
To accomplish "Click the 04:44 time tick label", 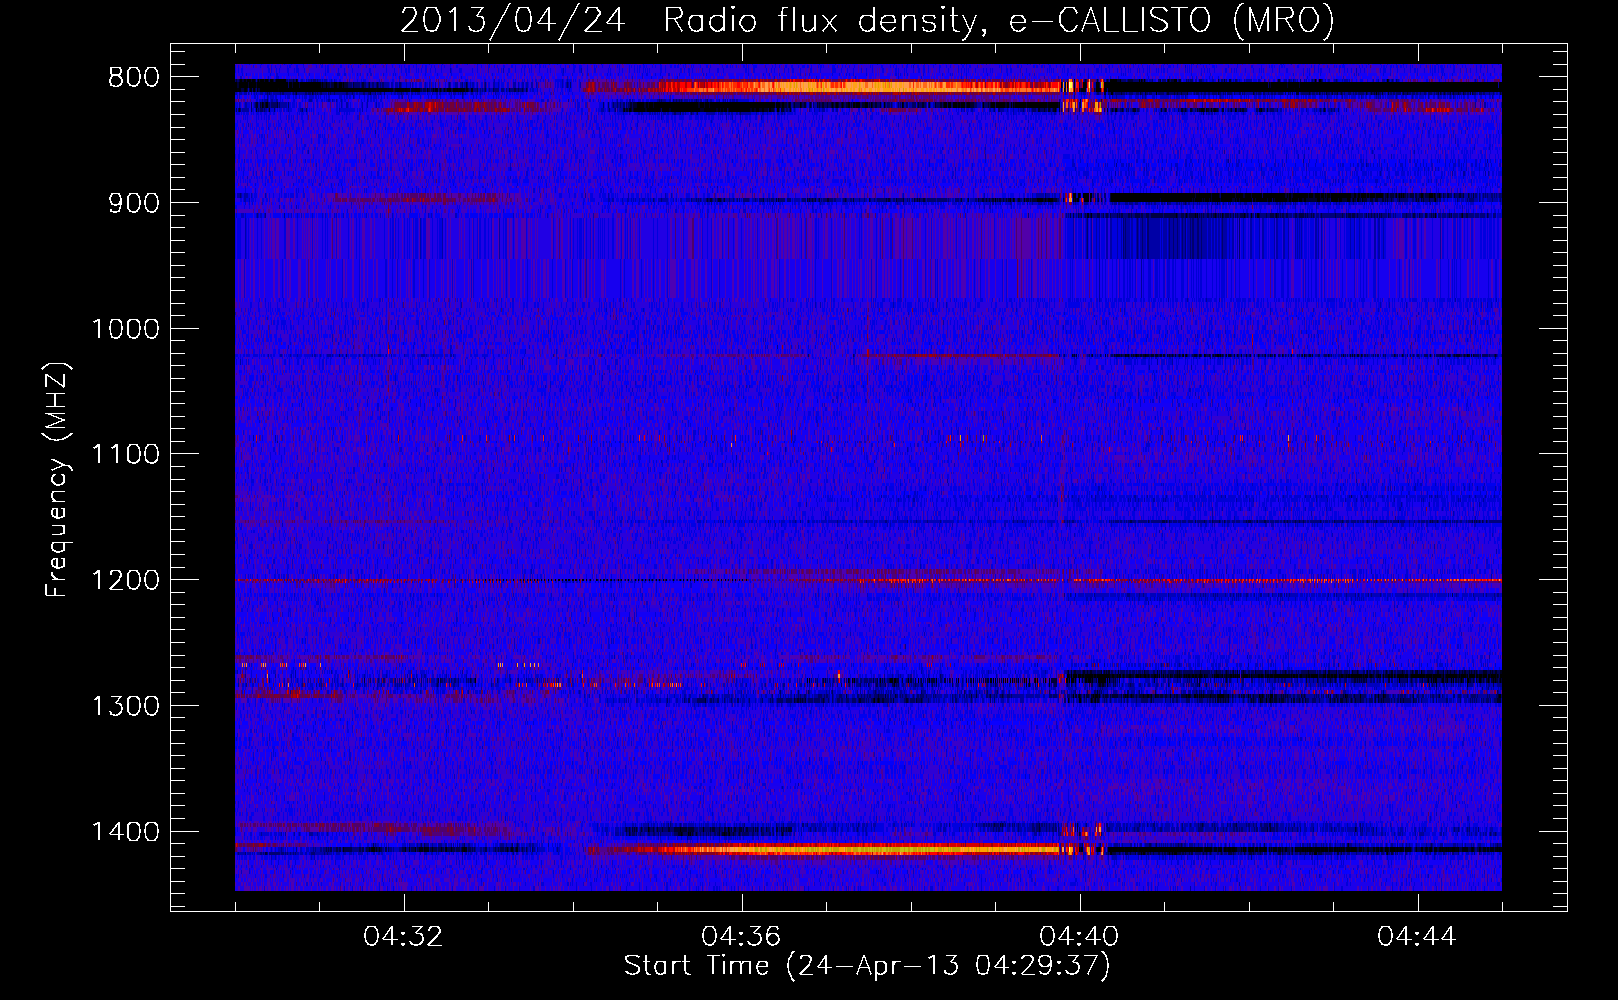I will pyautogui.click(x=1417, y=937).
